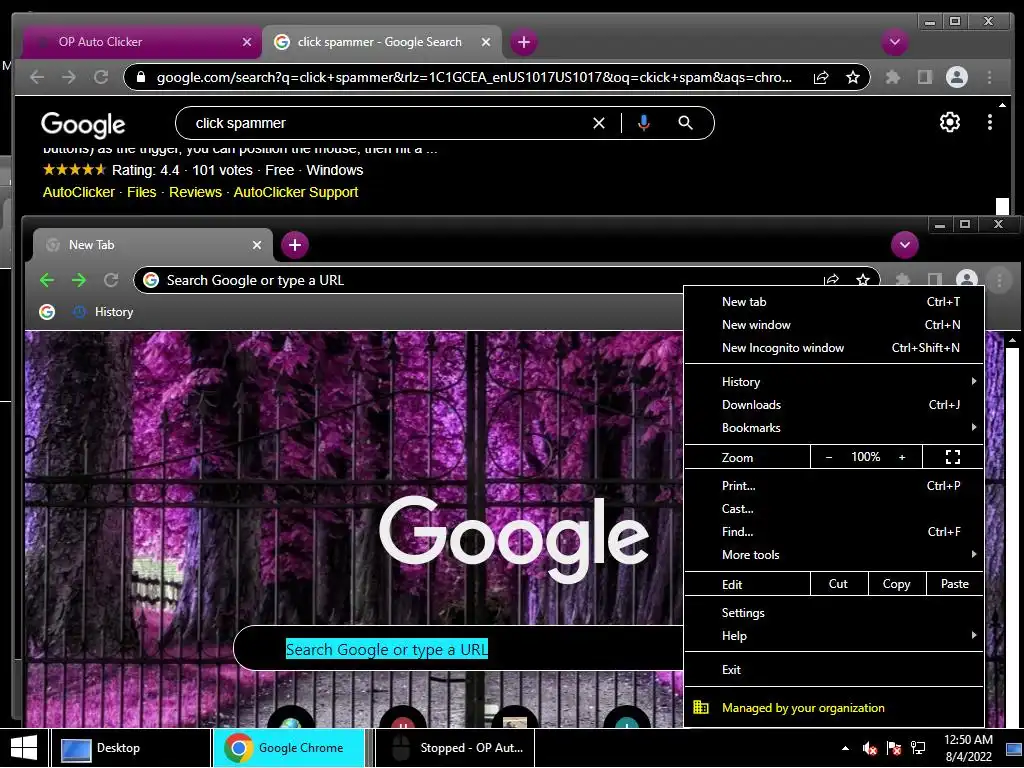The height and width of the screenshot is (768, 1024).
Task: Choose Exit in Chrome menu
Action: [x=834, y=669]
